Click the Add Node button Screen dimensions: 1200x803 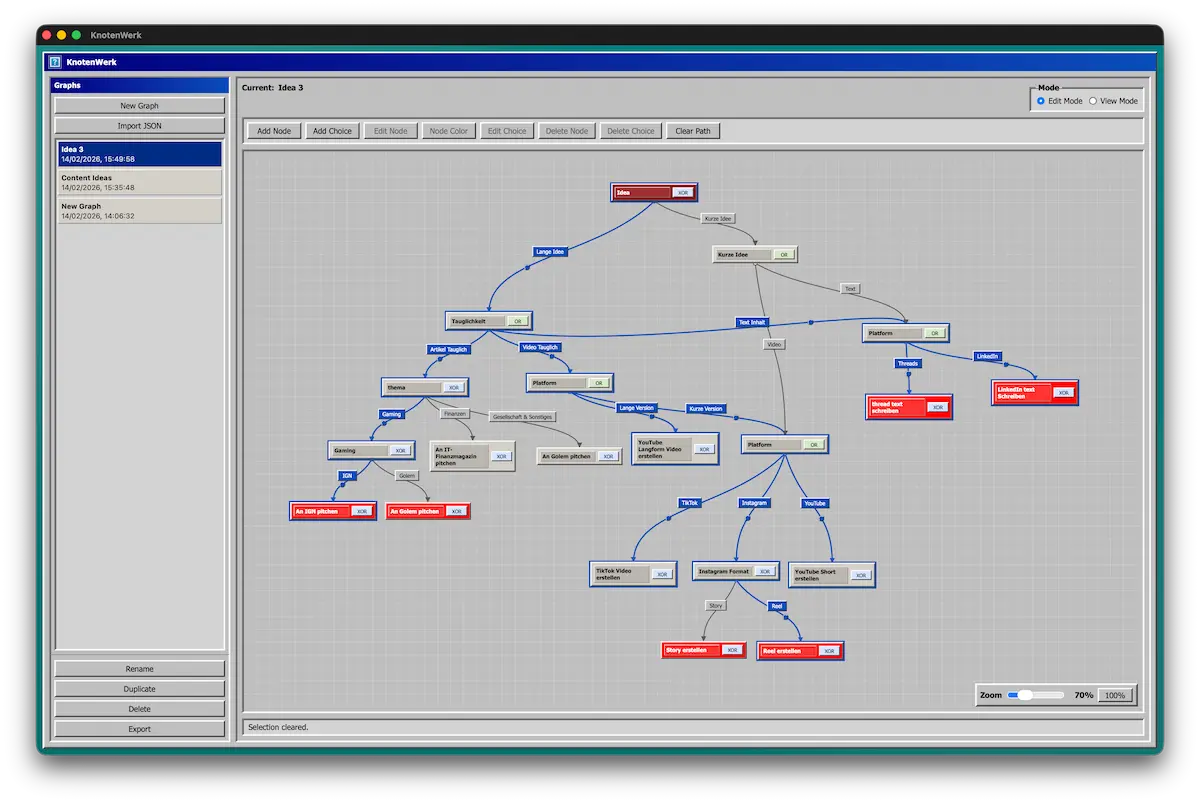tap(274, 130)
